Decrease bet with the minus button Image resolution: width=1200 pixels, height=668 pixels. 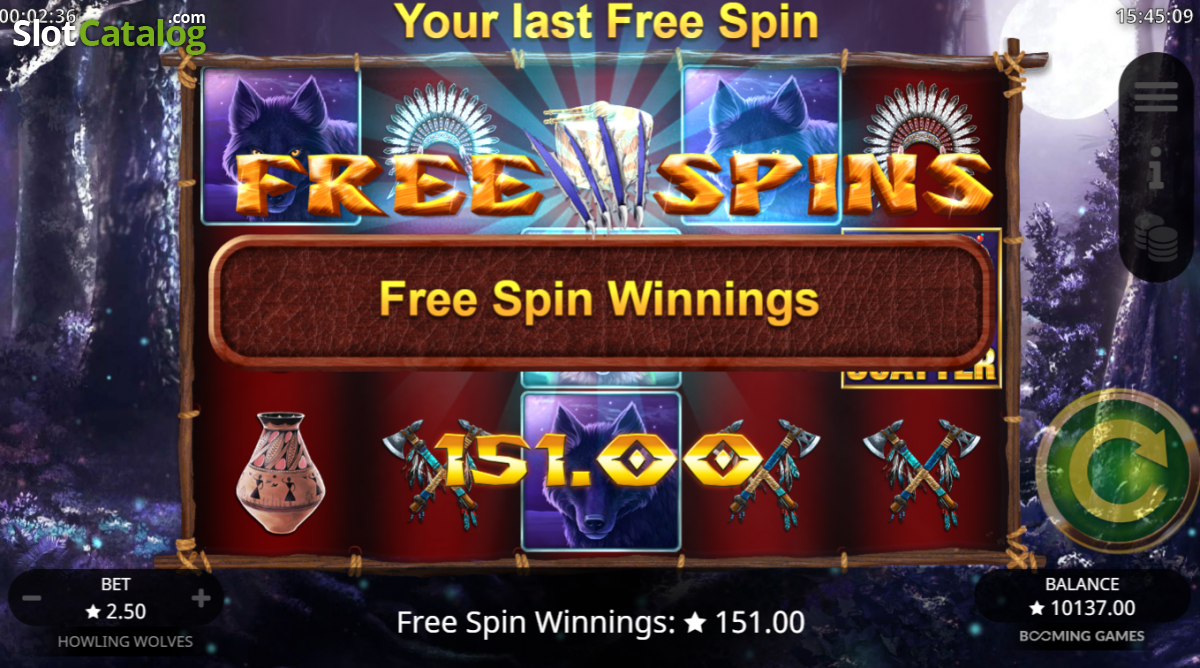click(x=32, y=599)
